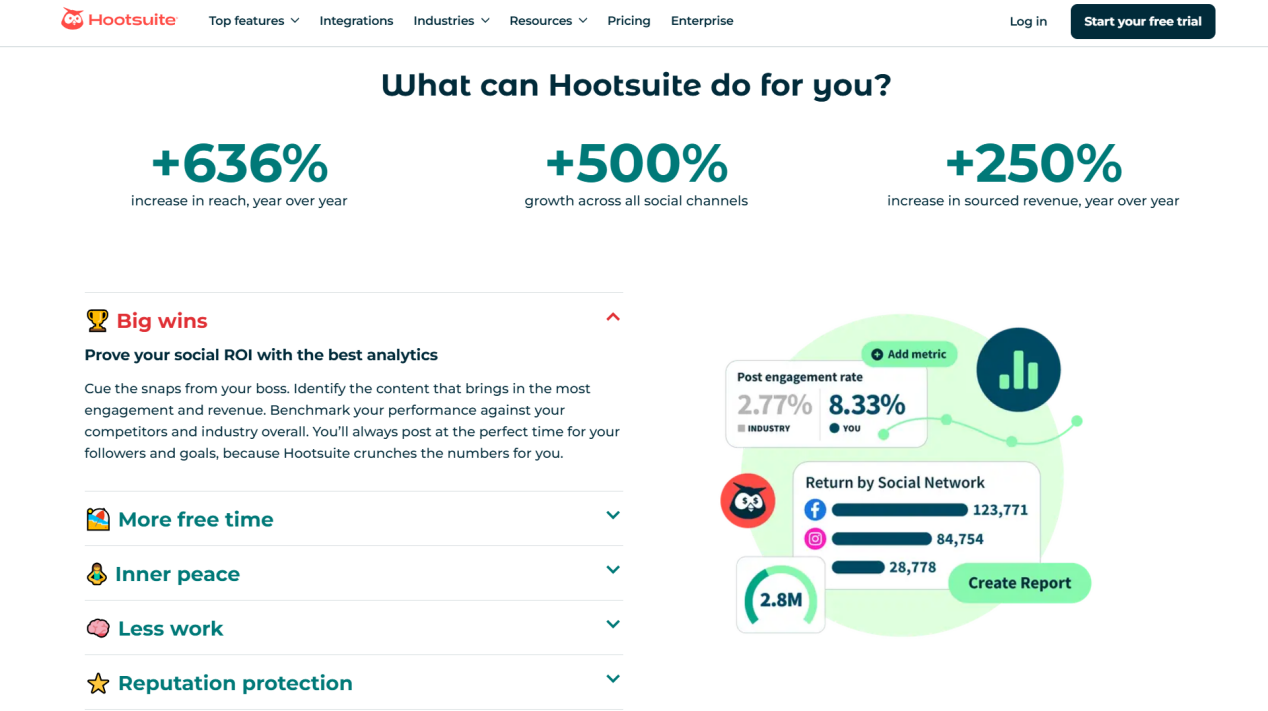Click the bar chart circle icon

[1018, 370]
